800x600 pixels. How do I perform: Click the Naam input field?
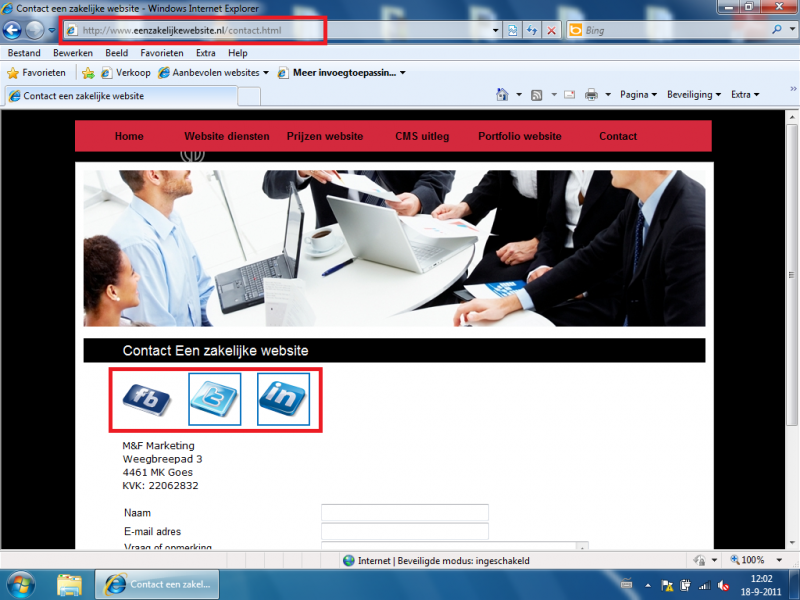pyautogui.click(x=404, y=513)
